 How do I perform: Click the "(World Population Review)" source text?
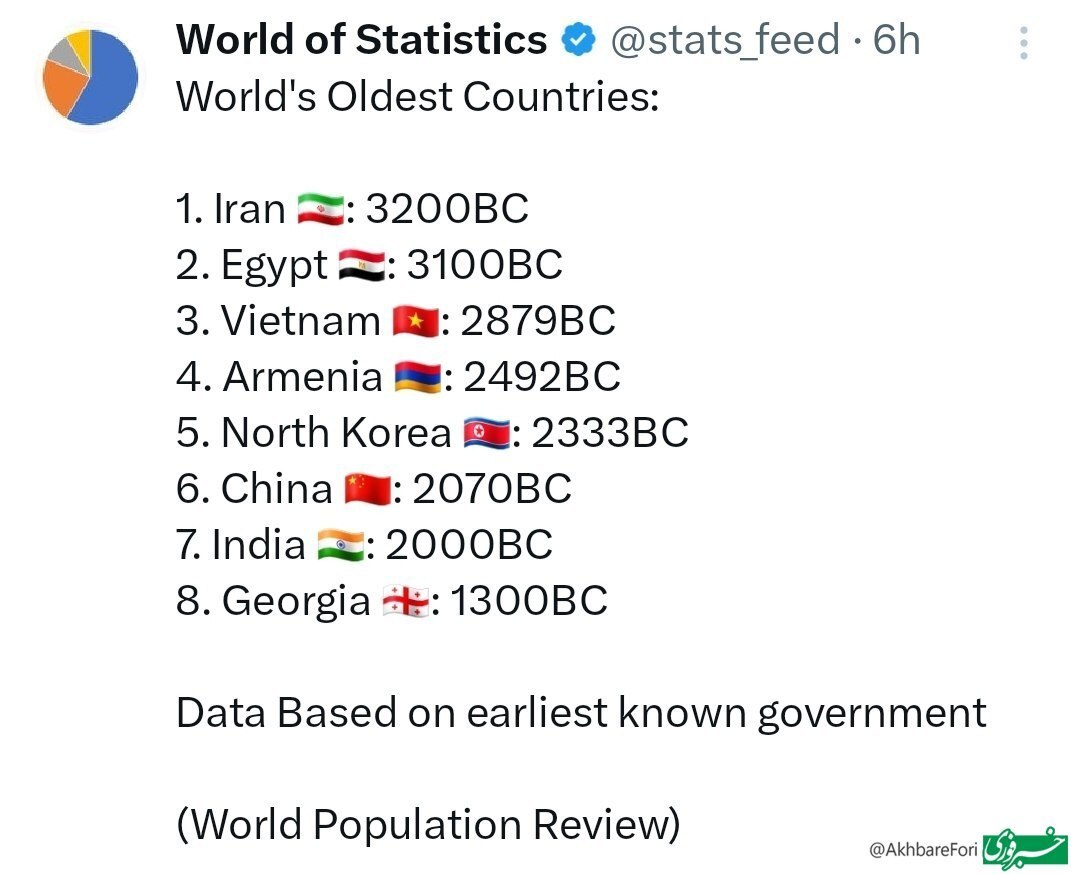tap(428, 825)
